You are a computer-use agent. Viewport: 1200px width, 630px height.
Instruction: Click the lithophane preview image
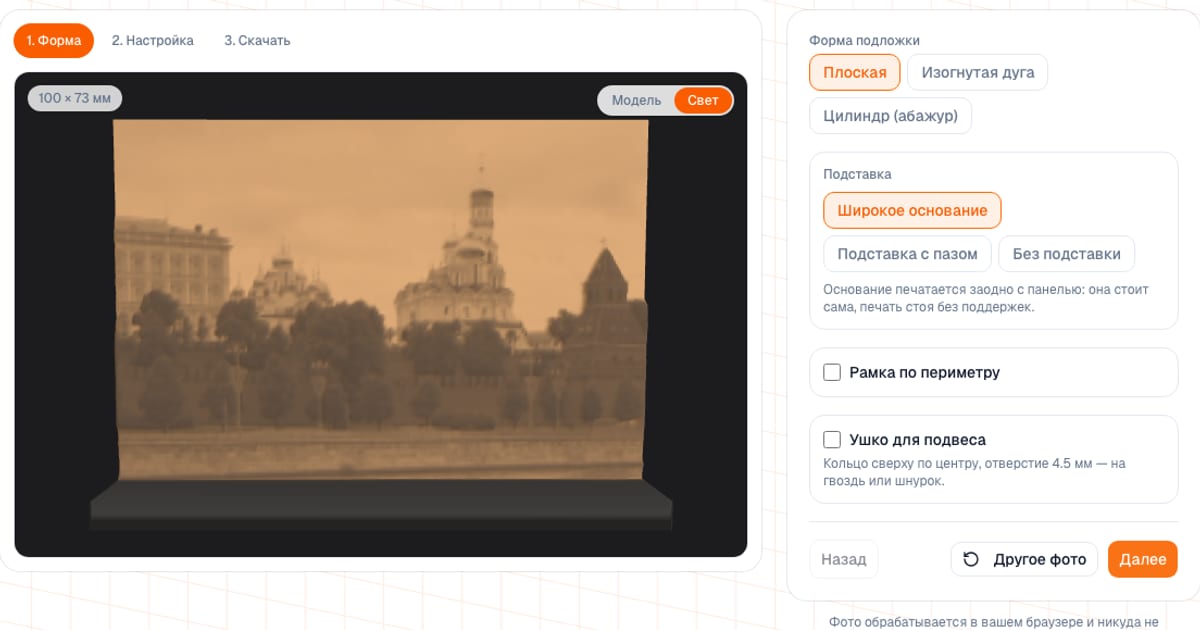click(381, 314)
